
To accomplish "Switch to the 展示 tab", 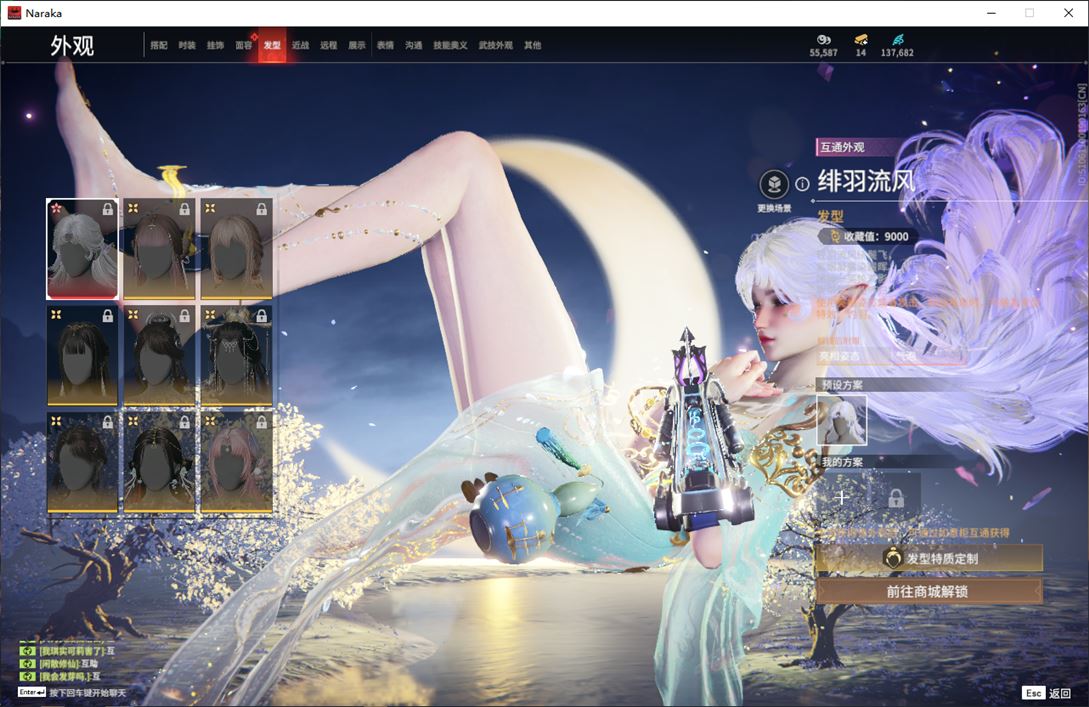I will pos(357,45).
